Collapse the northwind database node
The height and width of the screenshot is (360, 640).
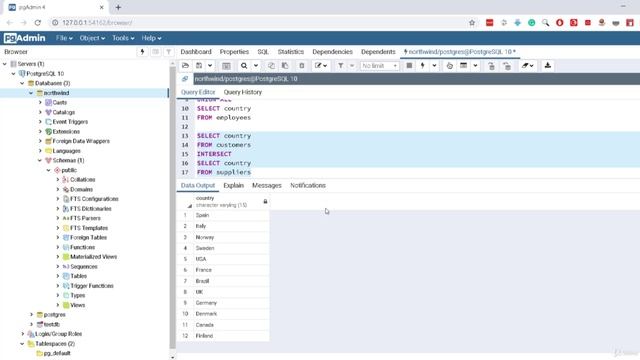(x=31, y=93)
